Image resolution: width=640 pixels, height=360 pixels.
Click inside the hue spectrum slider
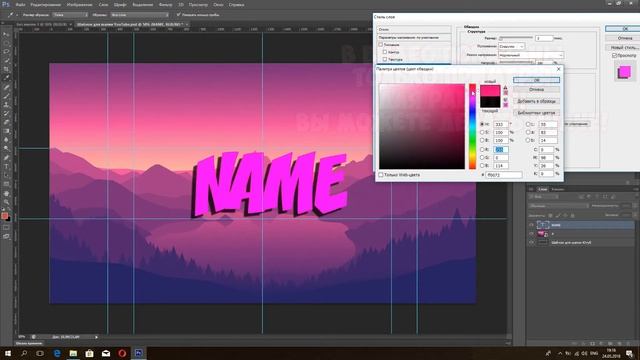(472, 127)
